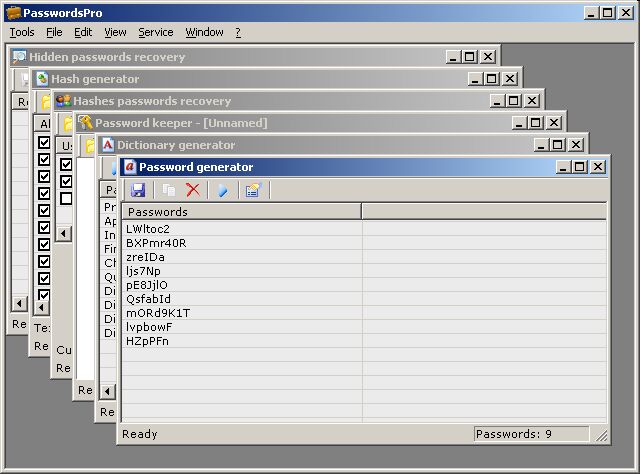Click left scroll arrow in Hash generator window
This screenshot has width=640, height=474.
[41, 307]
